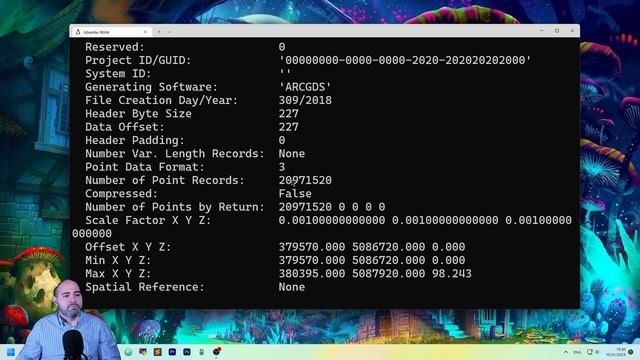Click 'None' beside Spatial Reference
The height and width of the screenshot is (360, 640).
point(292,287)
